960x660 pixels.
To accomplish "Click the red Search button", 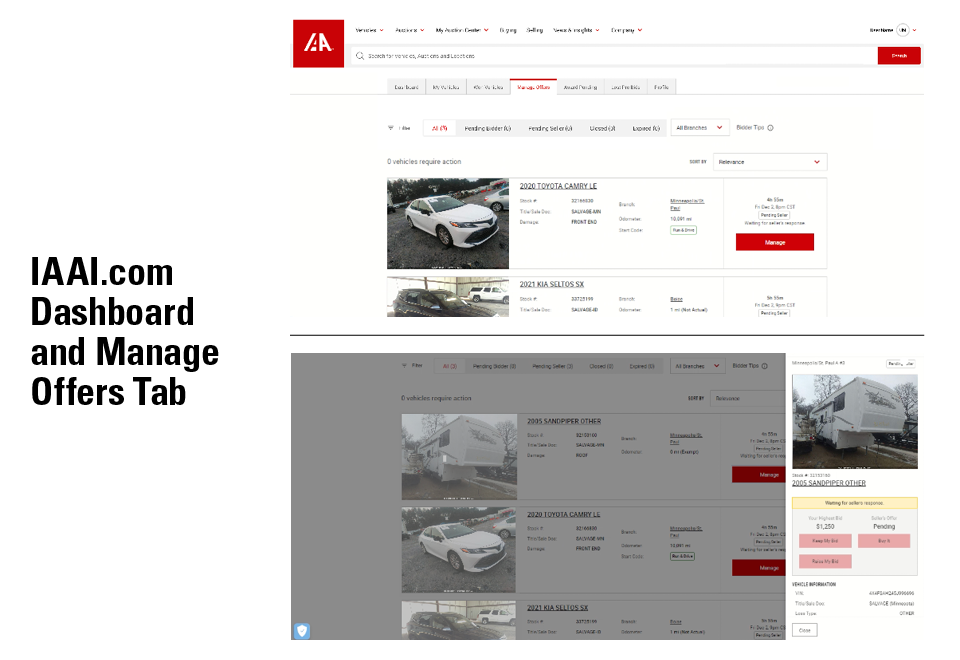I will click(899, 56).
